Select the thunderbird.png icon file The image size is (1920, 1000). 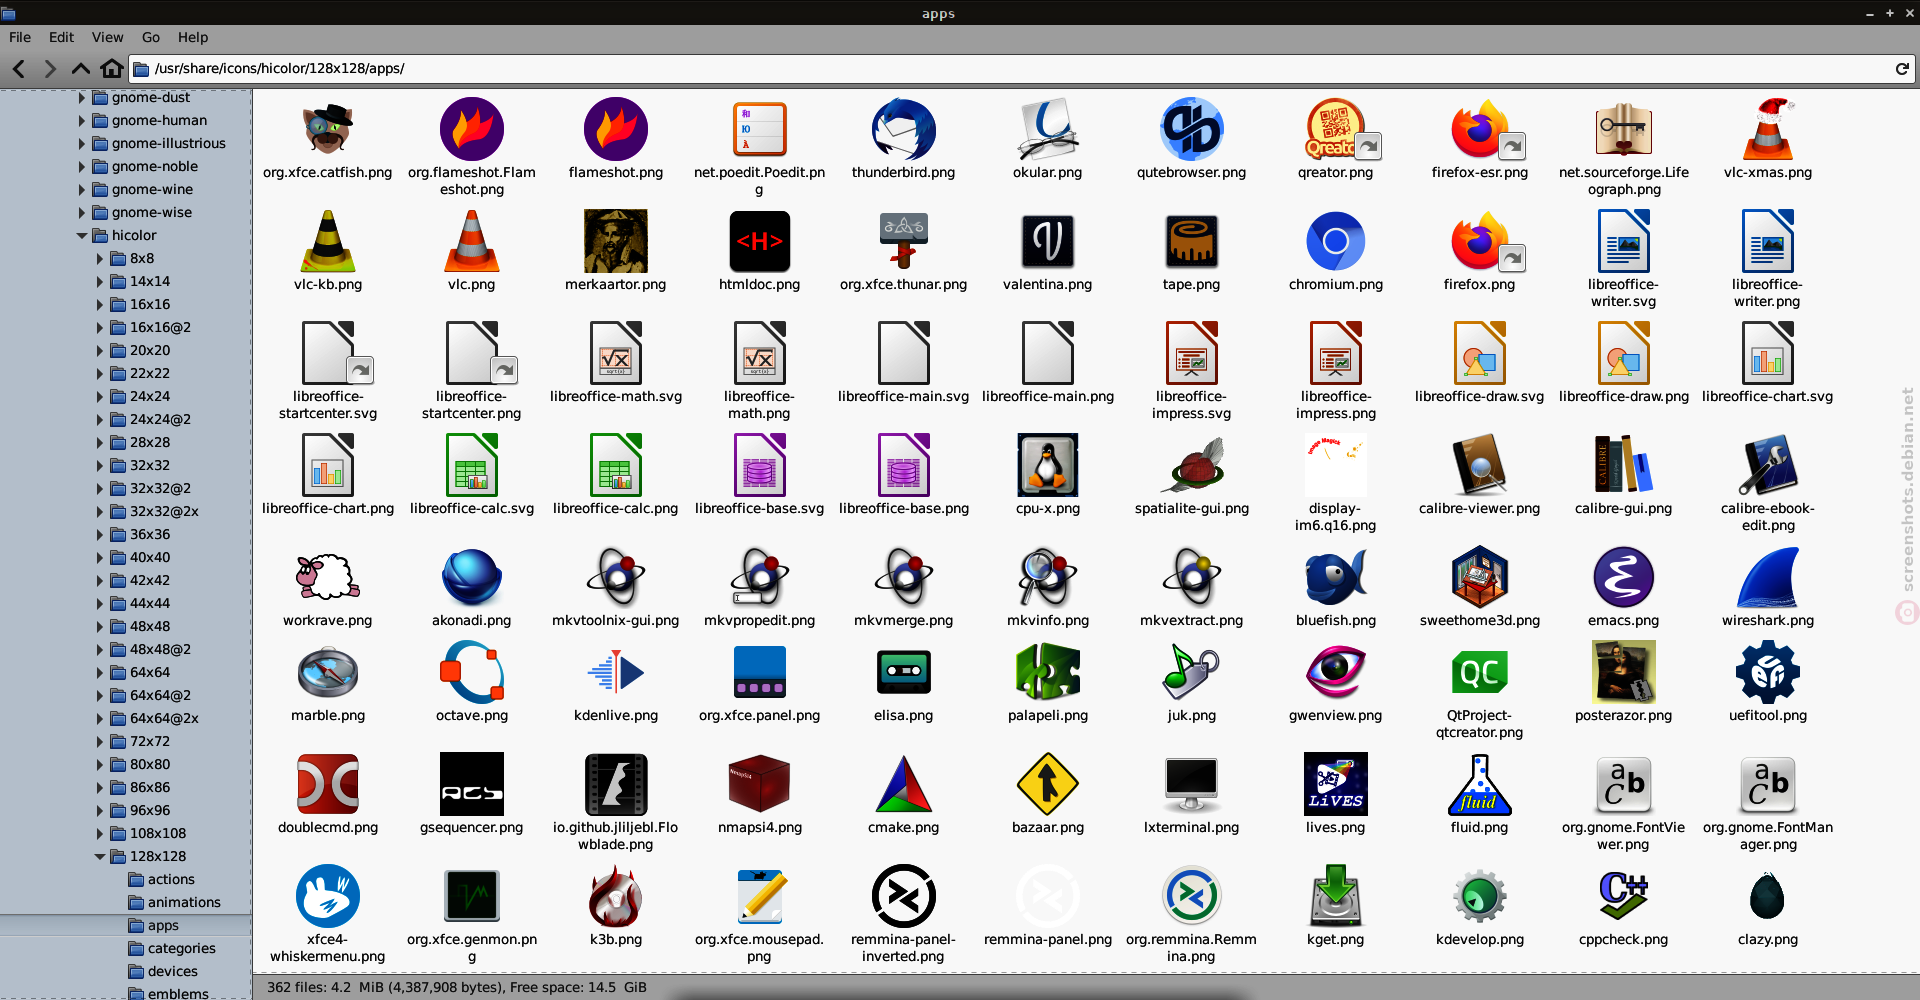coord(903,130)
